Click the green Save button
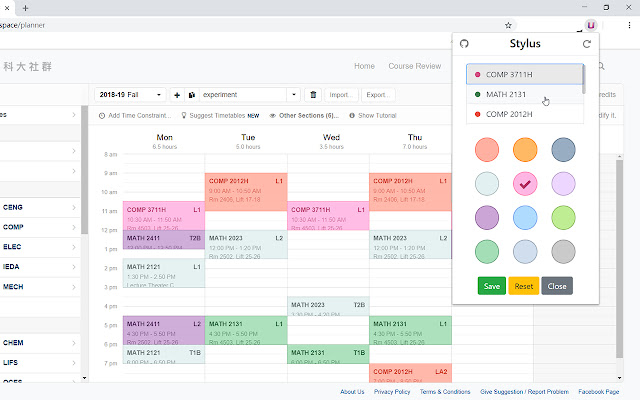The height and width of the screenshot is (400, 640). 491,286
